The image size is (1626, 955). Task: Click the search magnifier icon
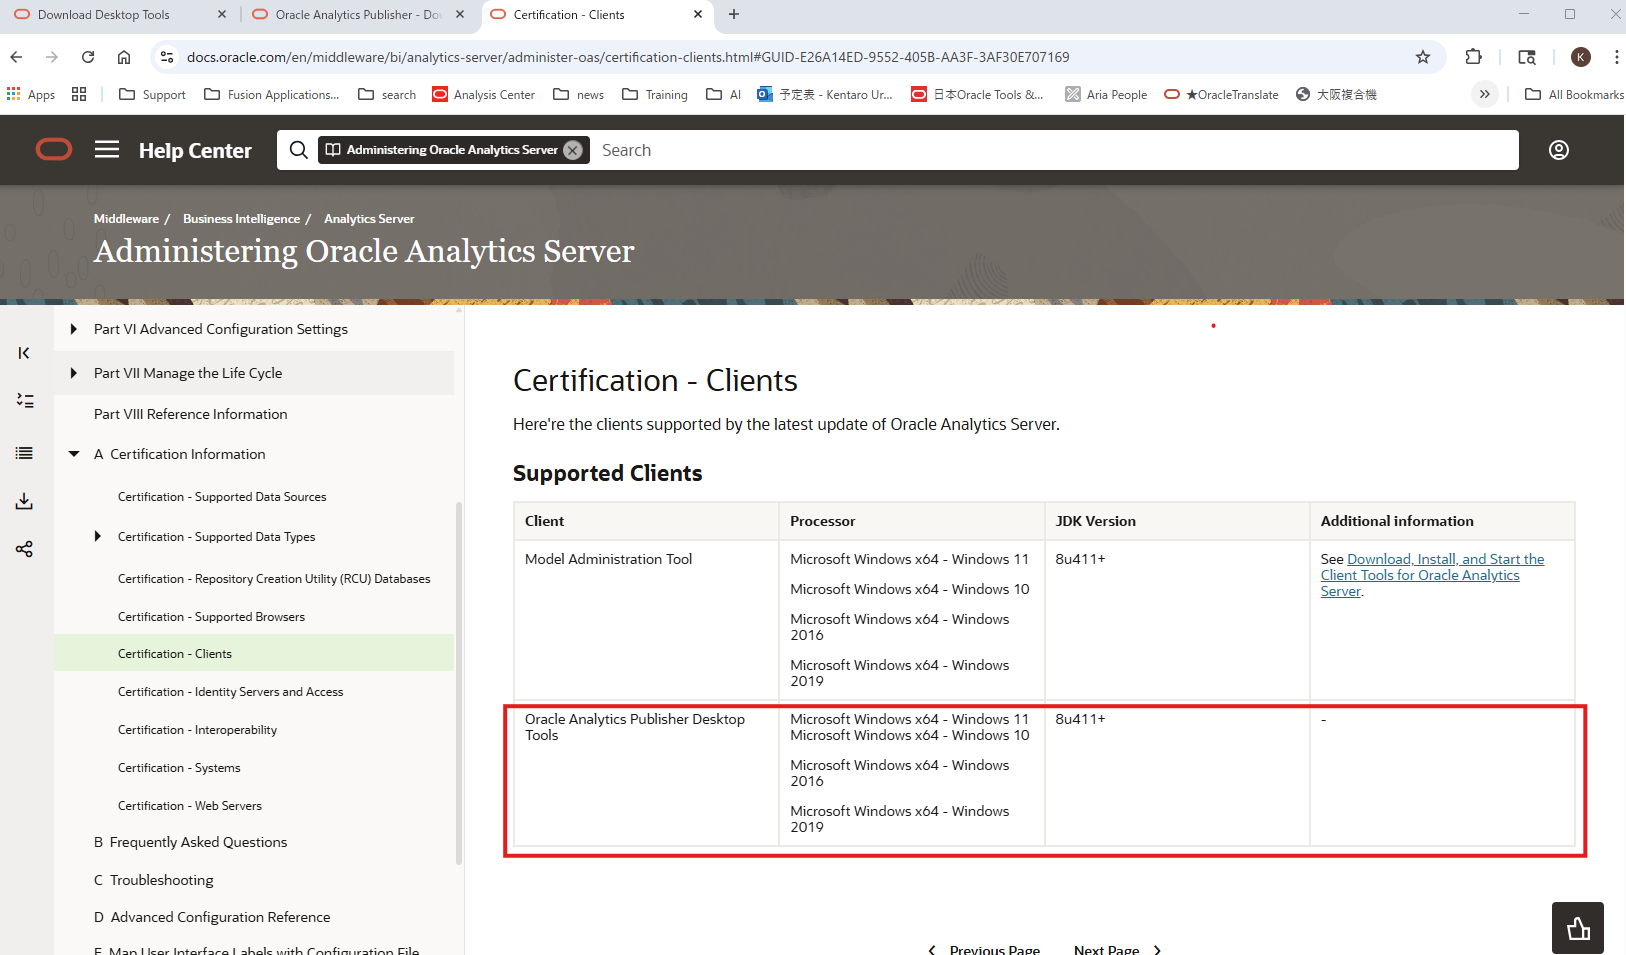[x=298, y=150]
